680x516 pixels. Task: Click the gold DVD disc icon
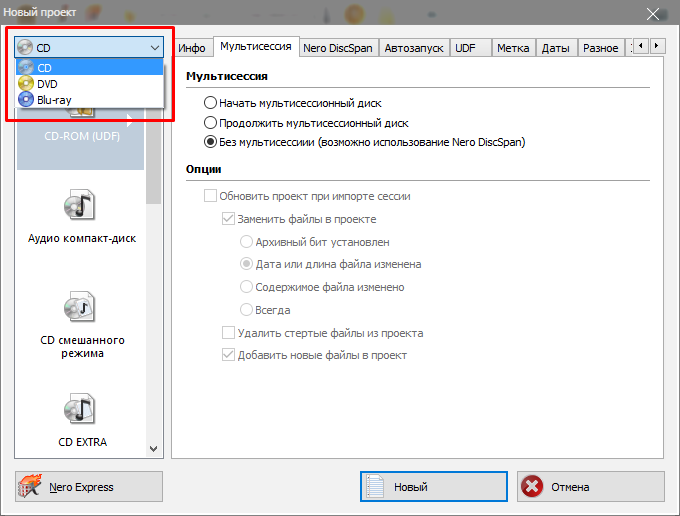[26, 83]
